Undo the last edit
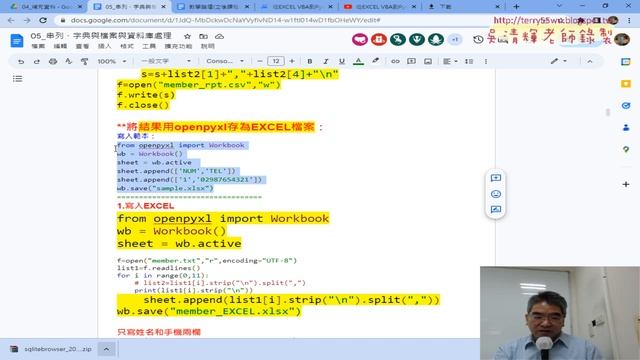 tap(21, 61)
